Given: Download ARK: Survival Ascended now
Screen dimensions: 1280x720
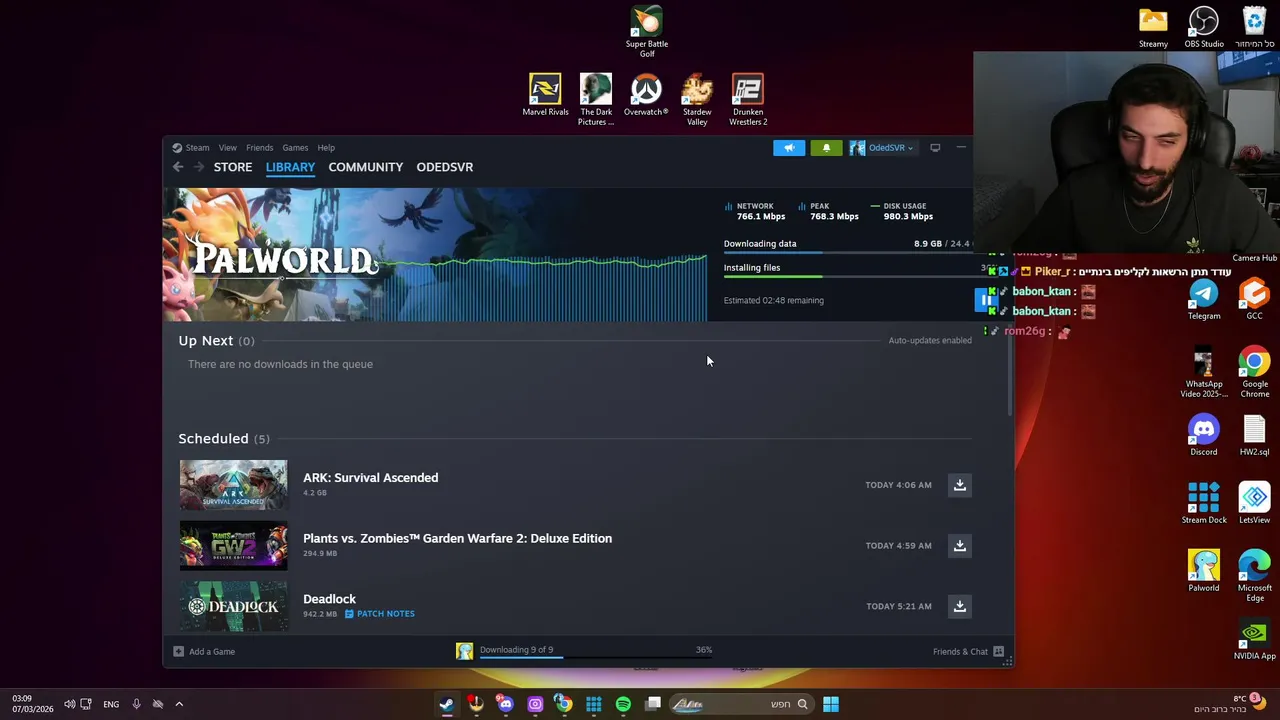Looking at the screenshot, I should (x=959, y=485).
